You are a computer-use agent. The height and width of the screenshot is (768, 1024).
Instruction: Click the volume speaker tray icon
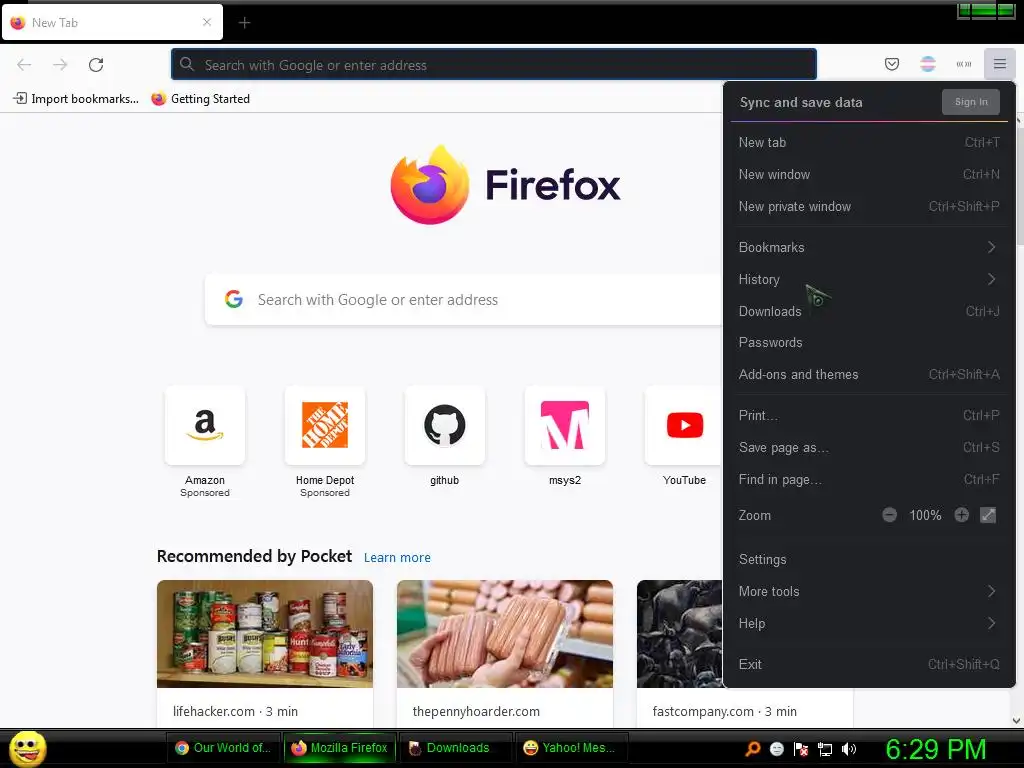(849, 749)
